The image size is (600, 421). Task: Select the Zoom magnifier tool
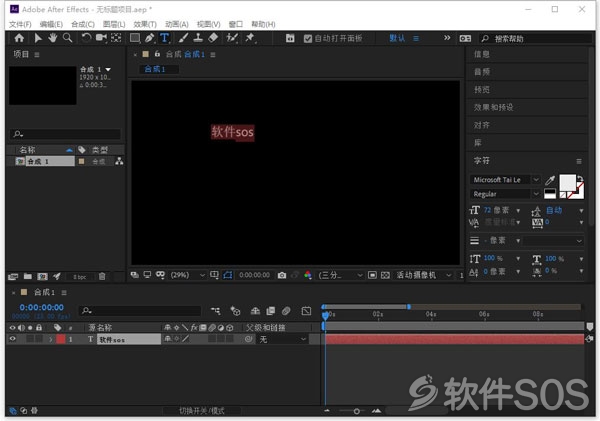point(67,38)
